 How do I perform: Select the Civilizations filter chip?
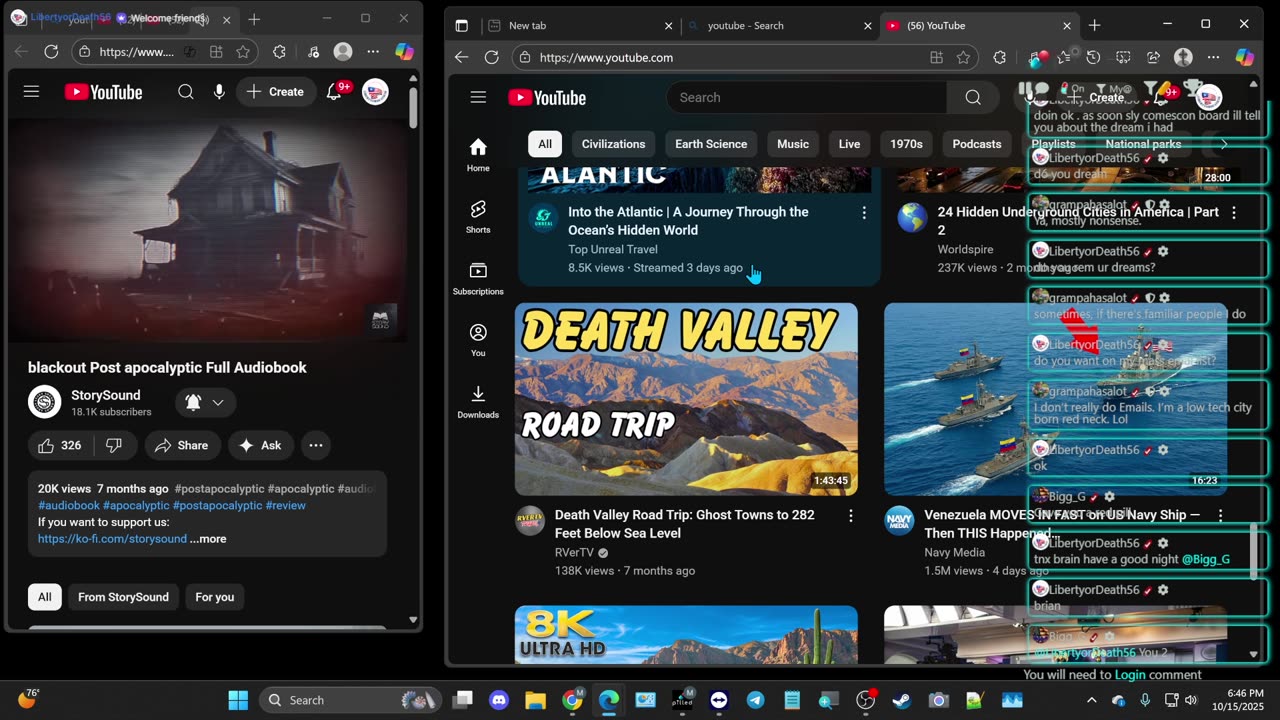pos(613,144)
